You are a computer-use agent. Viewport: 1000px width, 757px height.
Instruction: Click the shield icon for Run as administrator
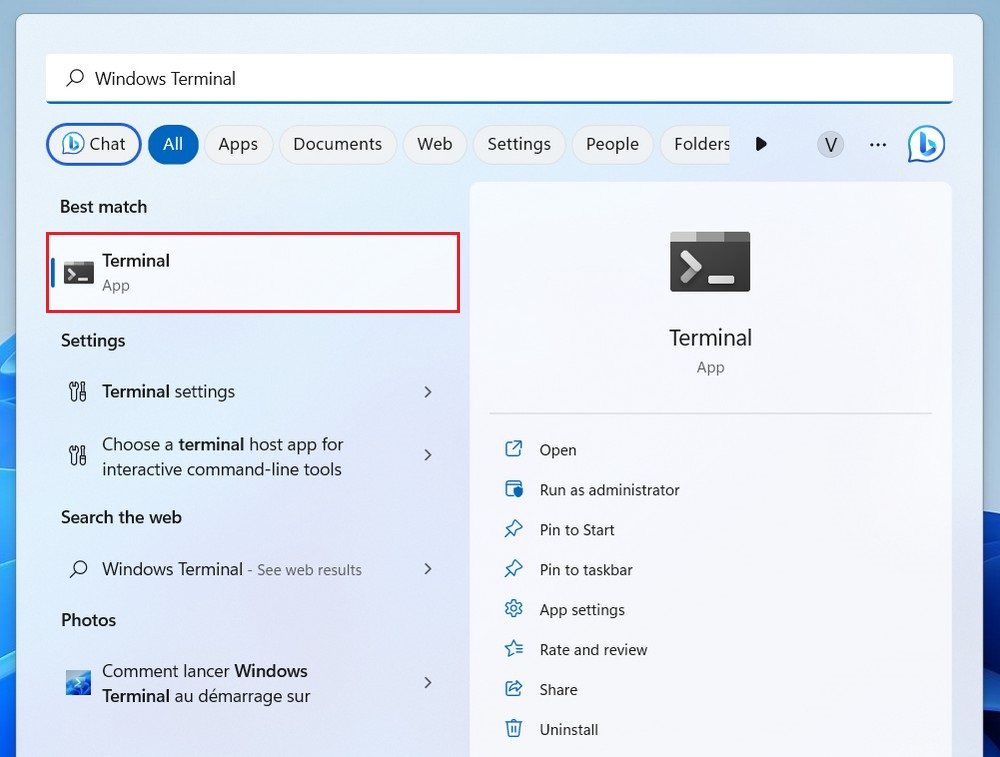[x=513, y=489]
